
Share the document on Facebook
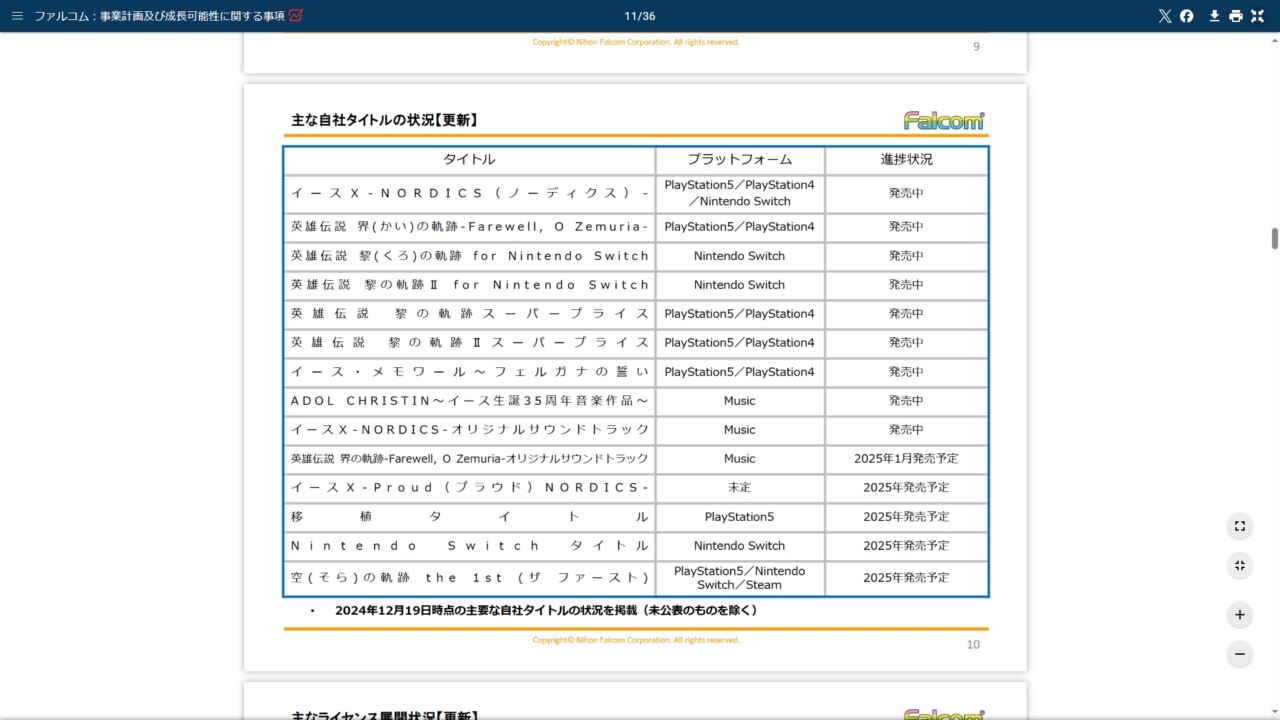click(1187, 16)
